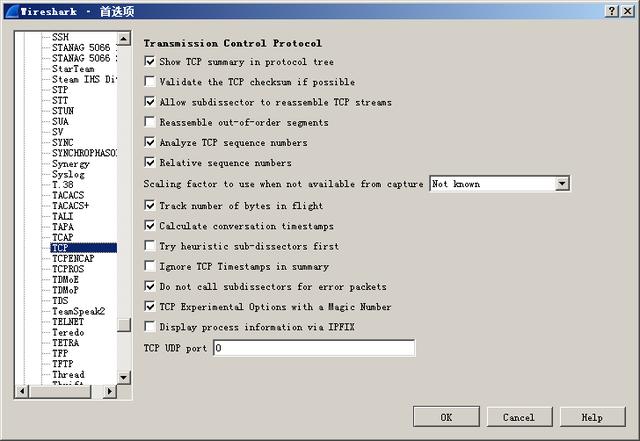Image resolution: width=640 pixels, height=441 pixels.
Task: Enable Reassemble out-of-order segments
Action: pos(150,122)
